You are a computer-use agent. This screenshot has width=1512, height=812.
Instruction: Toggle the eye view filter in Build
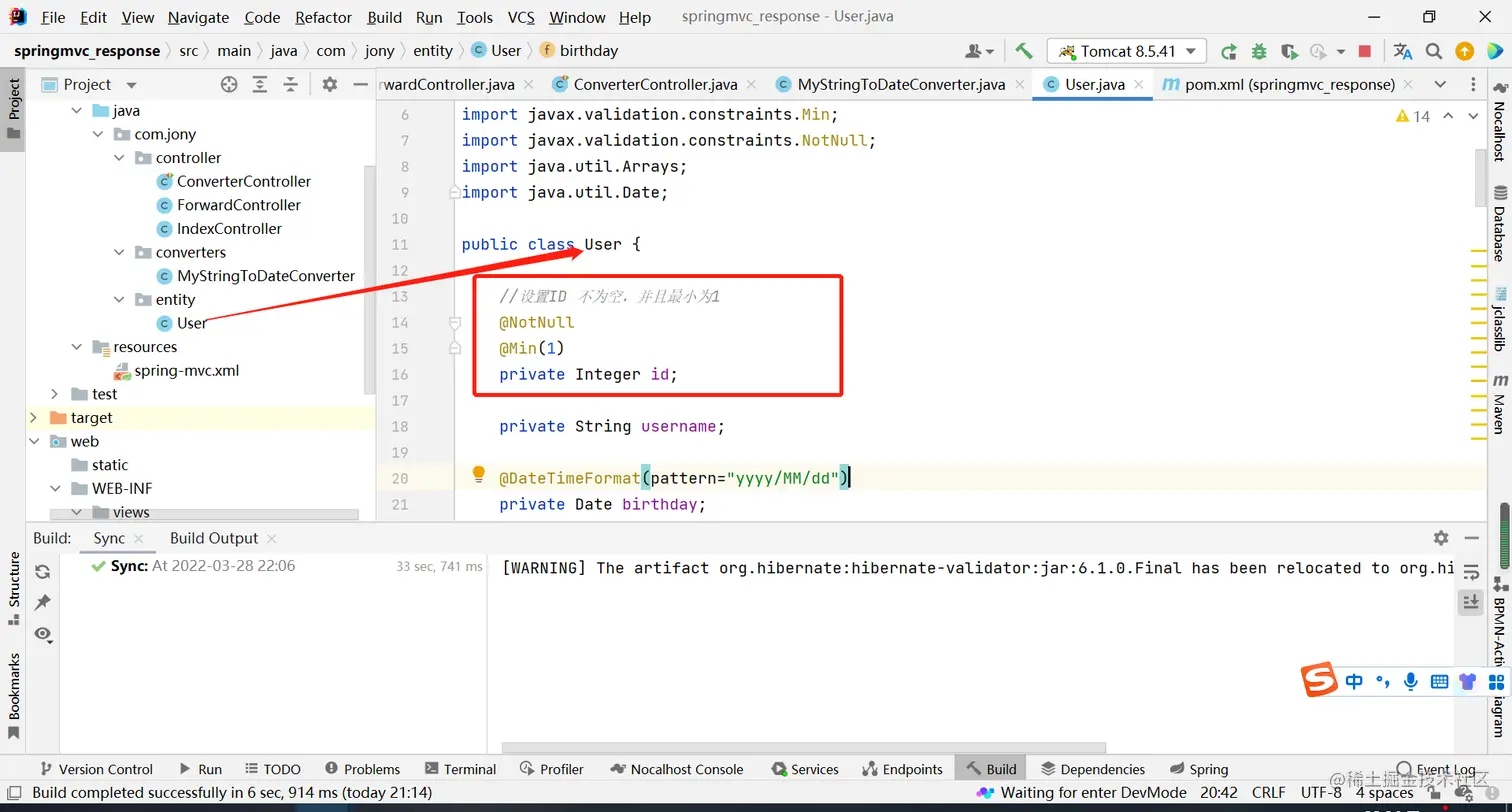coord(42,634)
